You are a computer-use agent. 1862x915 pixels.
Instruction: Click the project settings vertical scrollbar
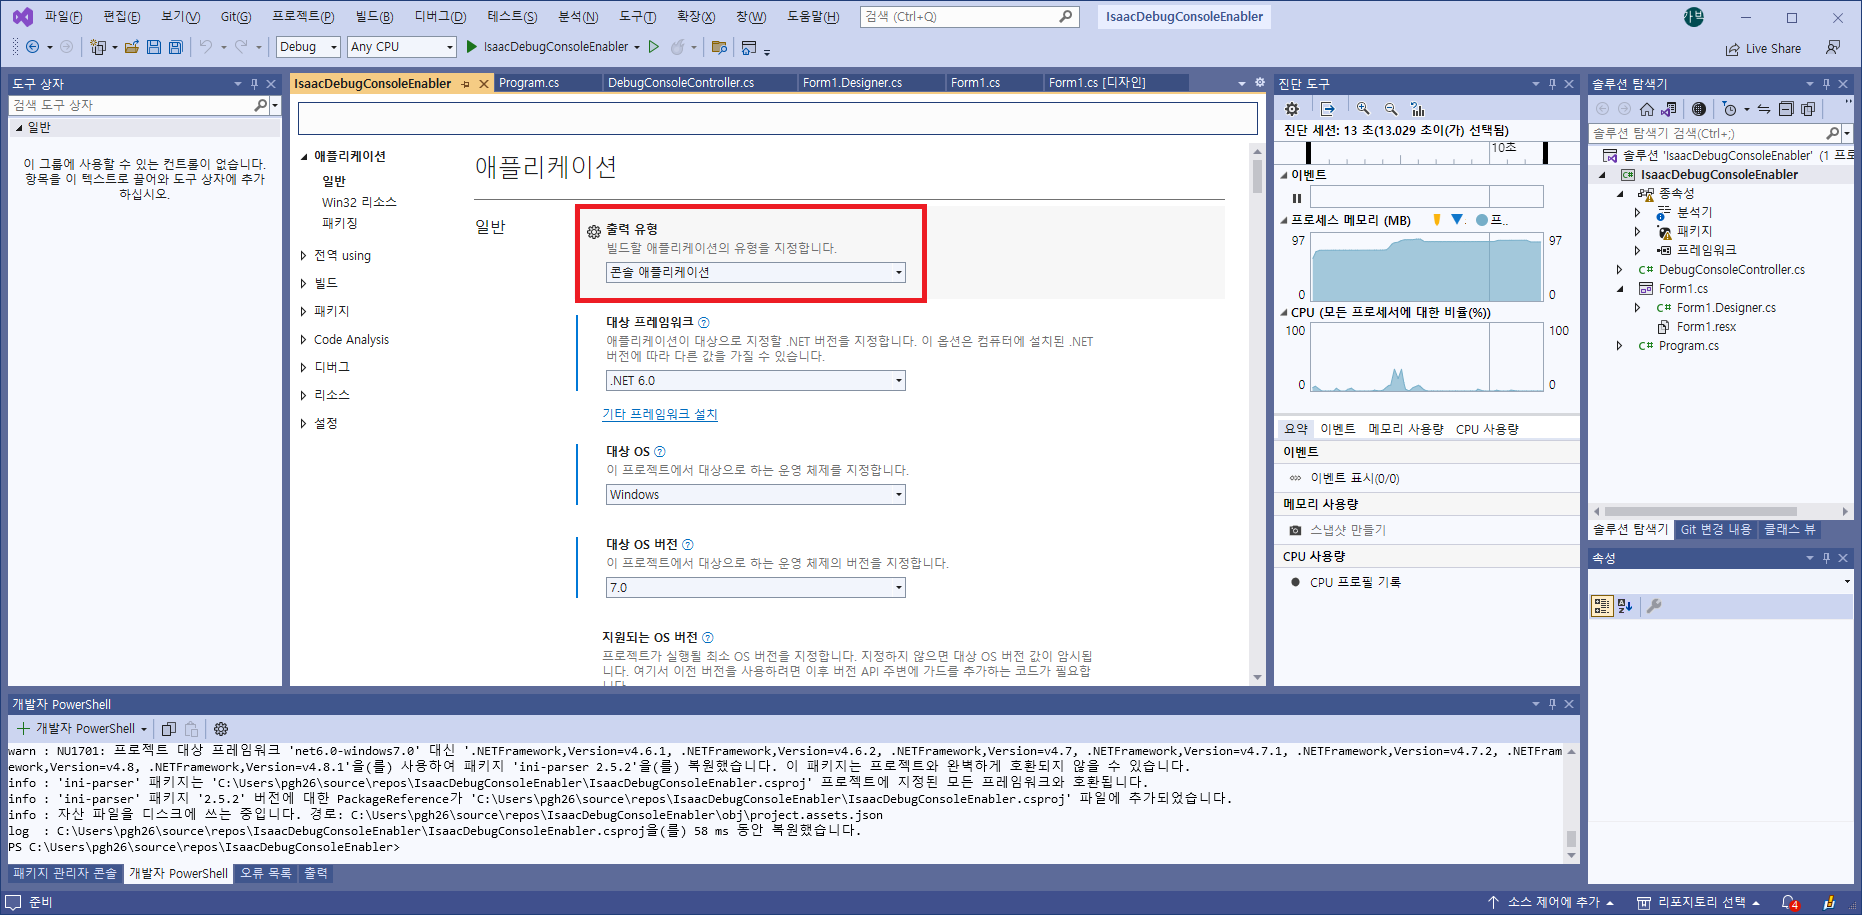point(1257,414)
